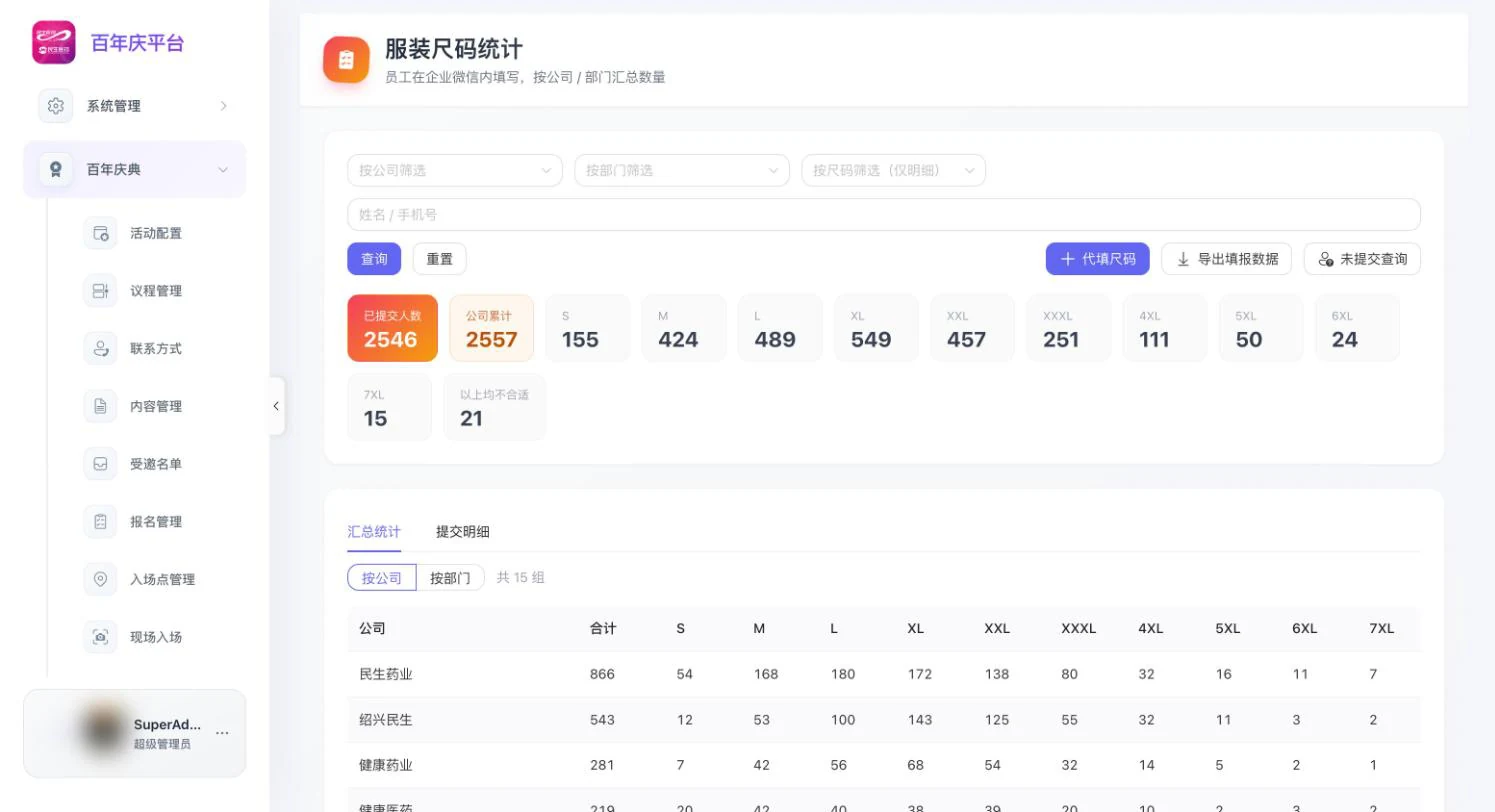Switch to the 提交明细 tab
1495x812 pixels.
point(463,532)
